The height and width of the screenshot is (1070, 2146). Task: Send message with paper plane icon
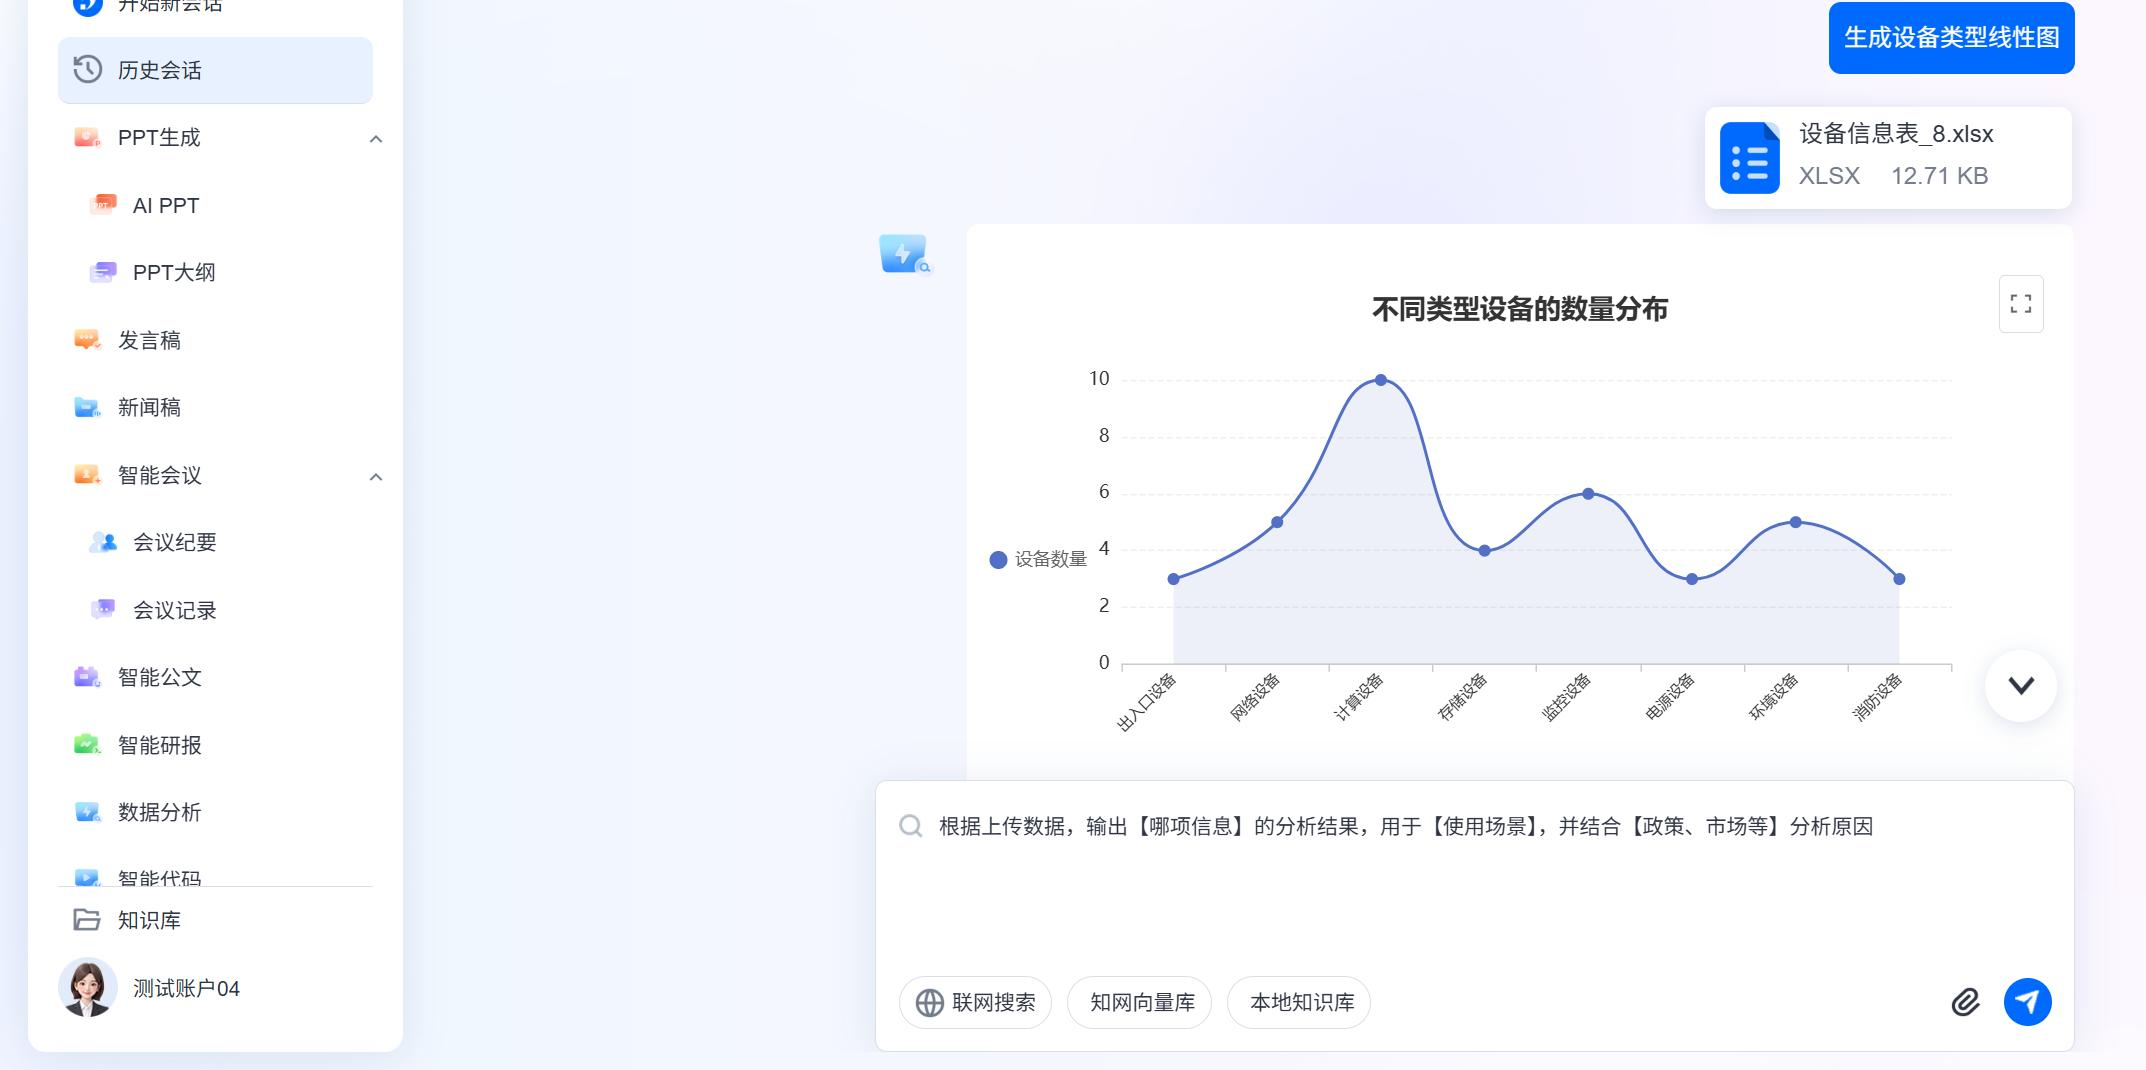2027,1002
